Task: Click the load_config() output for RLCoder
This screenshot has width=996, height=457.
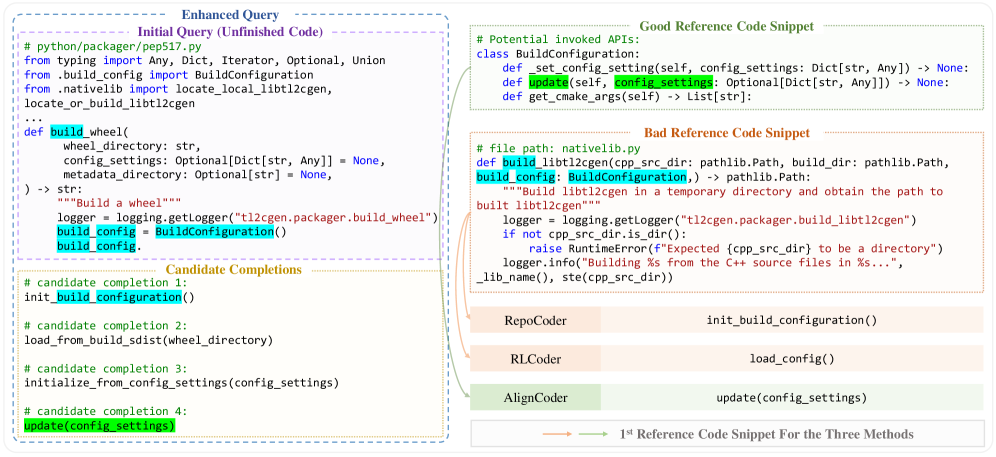Action: [791, 358]
